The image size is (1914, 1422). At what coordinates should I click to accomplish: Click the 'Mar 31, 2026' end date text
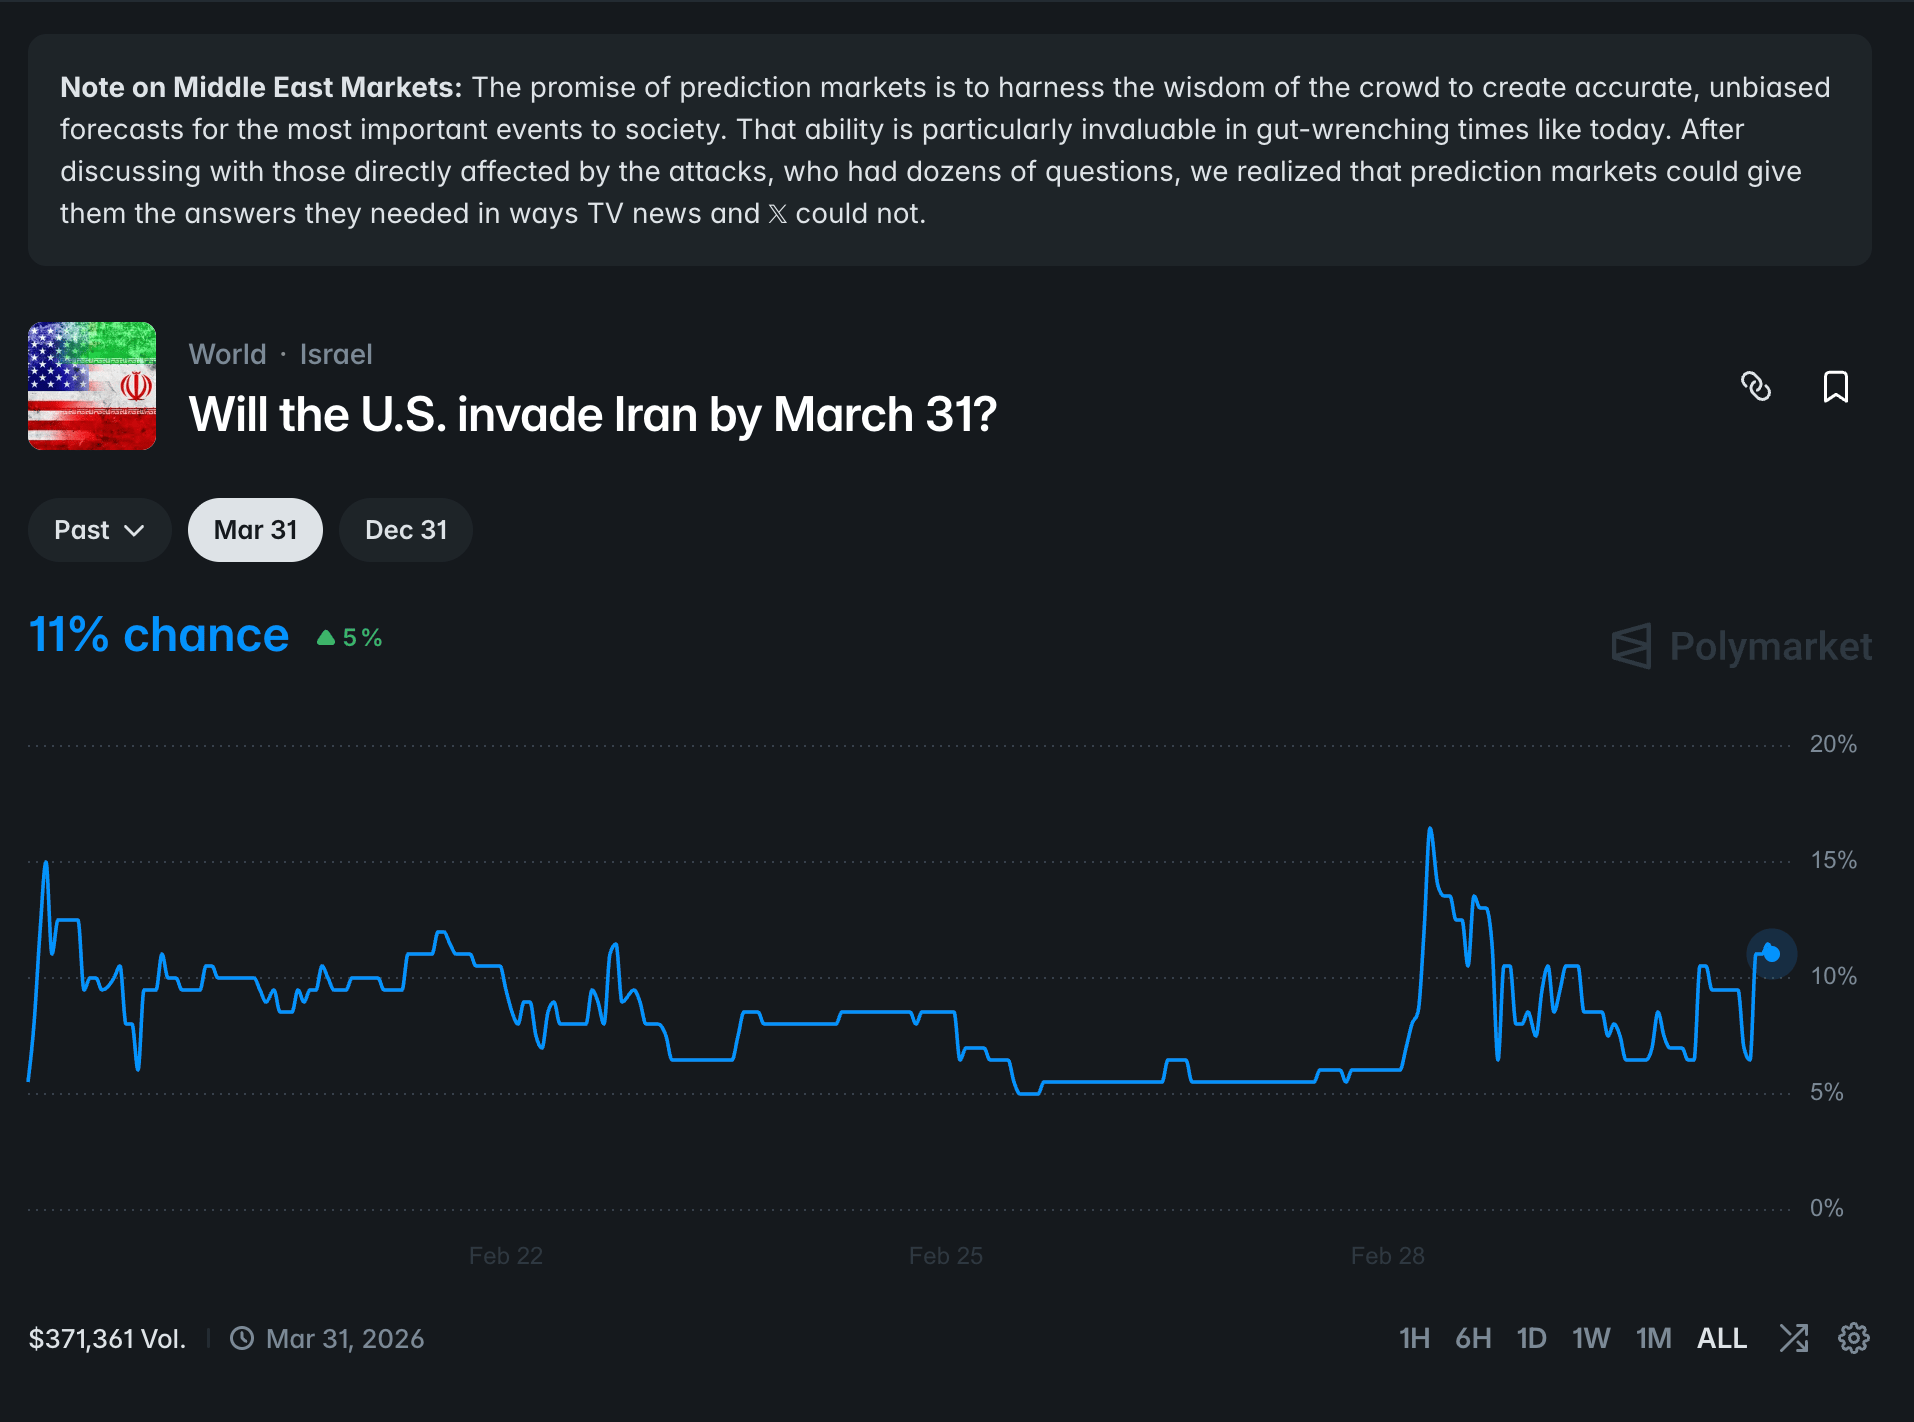coord(345,1339)
